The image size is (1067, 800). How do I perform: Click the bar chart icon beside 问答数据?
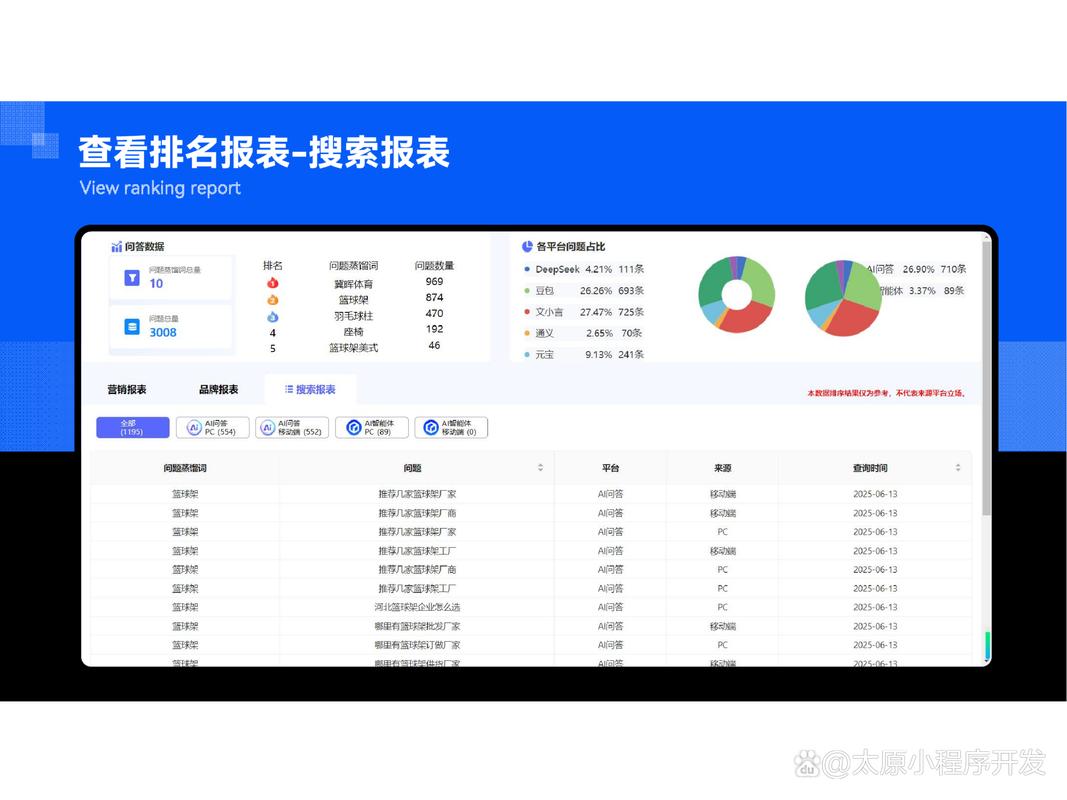(117, 246)
